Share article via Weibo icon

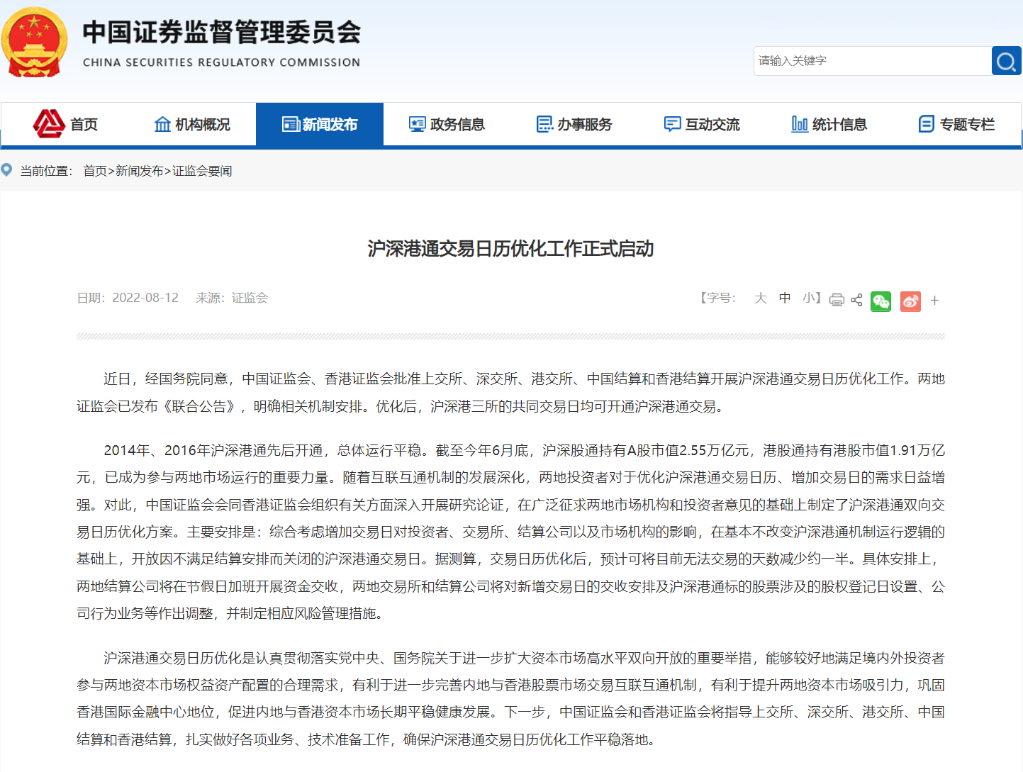[x=910, y=300]
